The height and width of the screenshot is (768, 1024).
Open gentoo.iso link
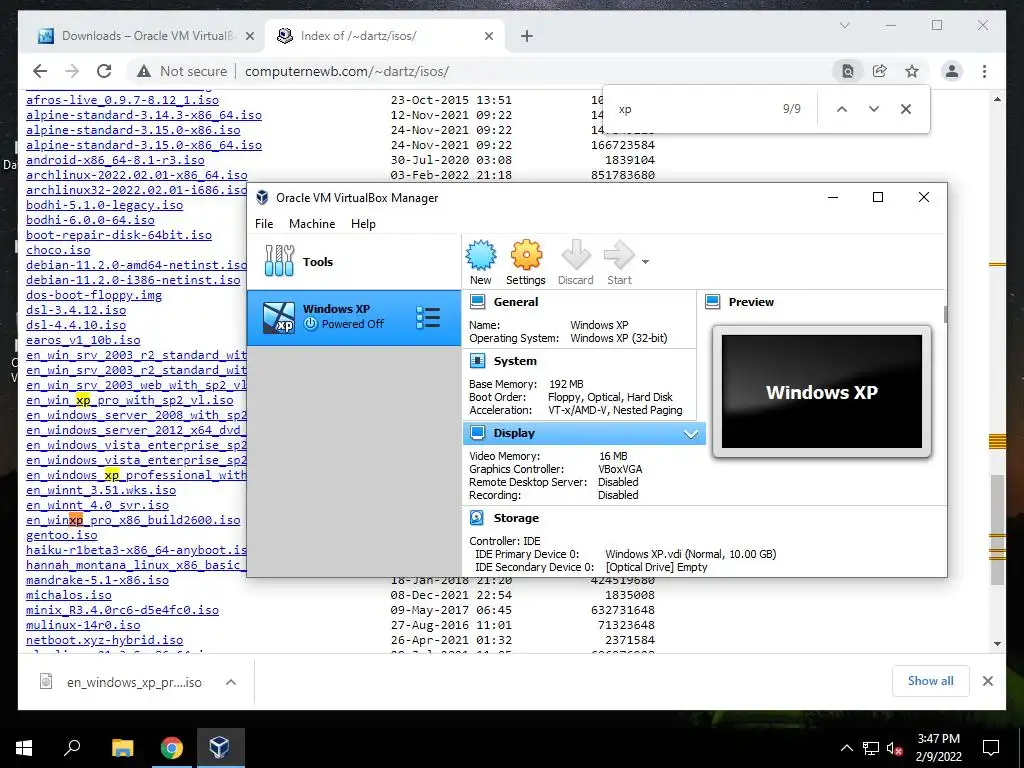pyautogui.click(x=61, y=536)
